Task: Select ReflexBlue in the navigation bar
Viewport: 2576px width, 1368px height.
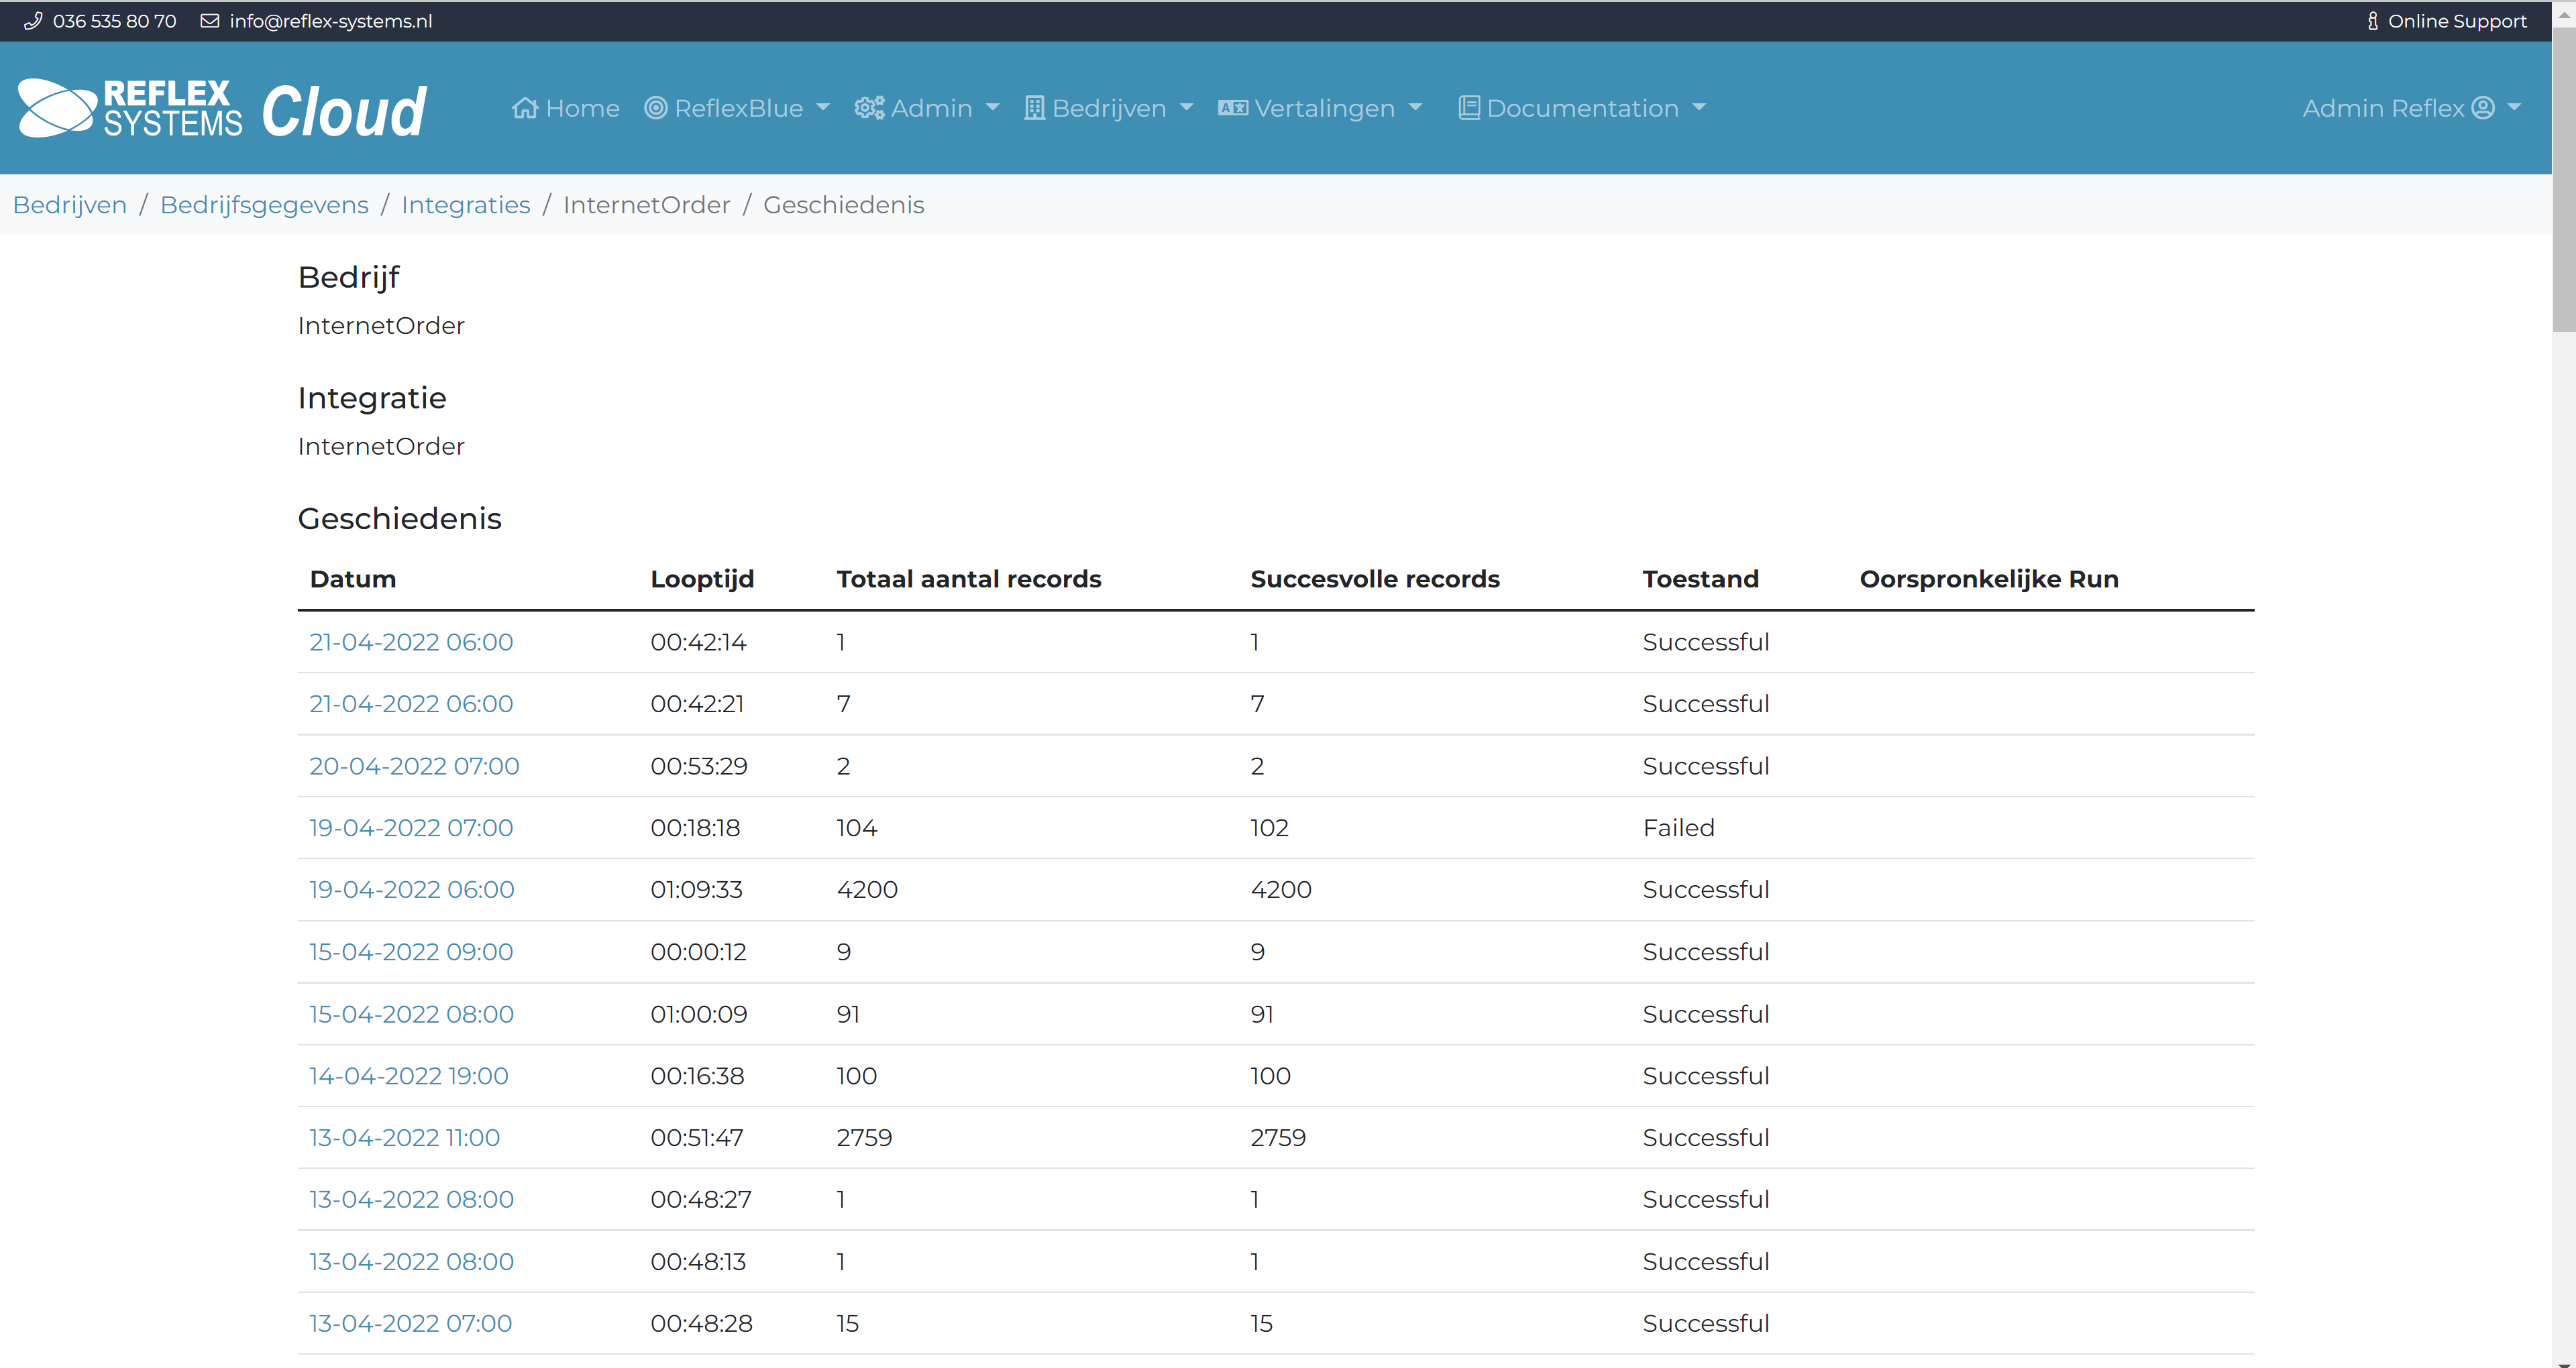Action: (738, 107)
